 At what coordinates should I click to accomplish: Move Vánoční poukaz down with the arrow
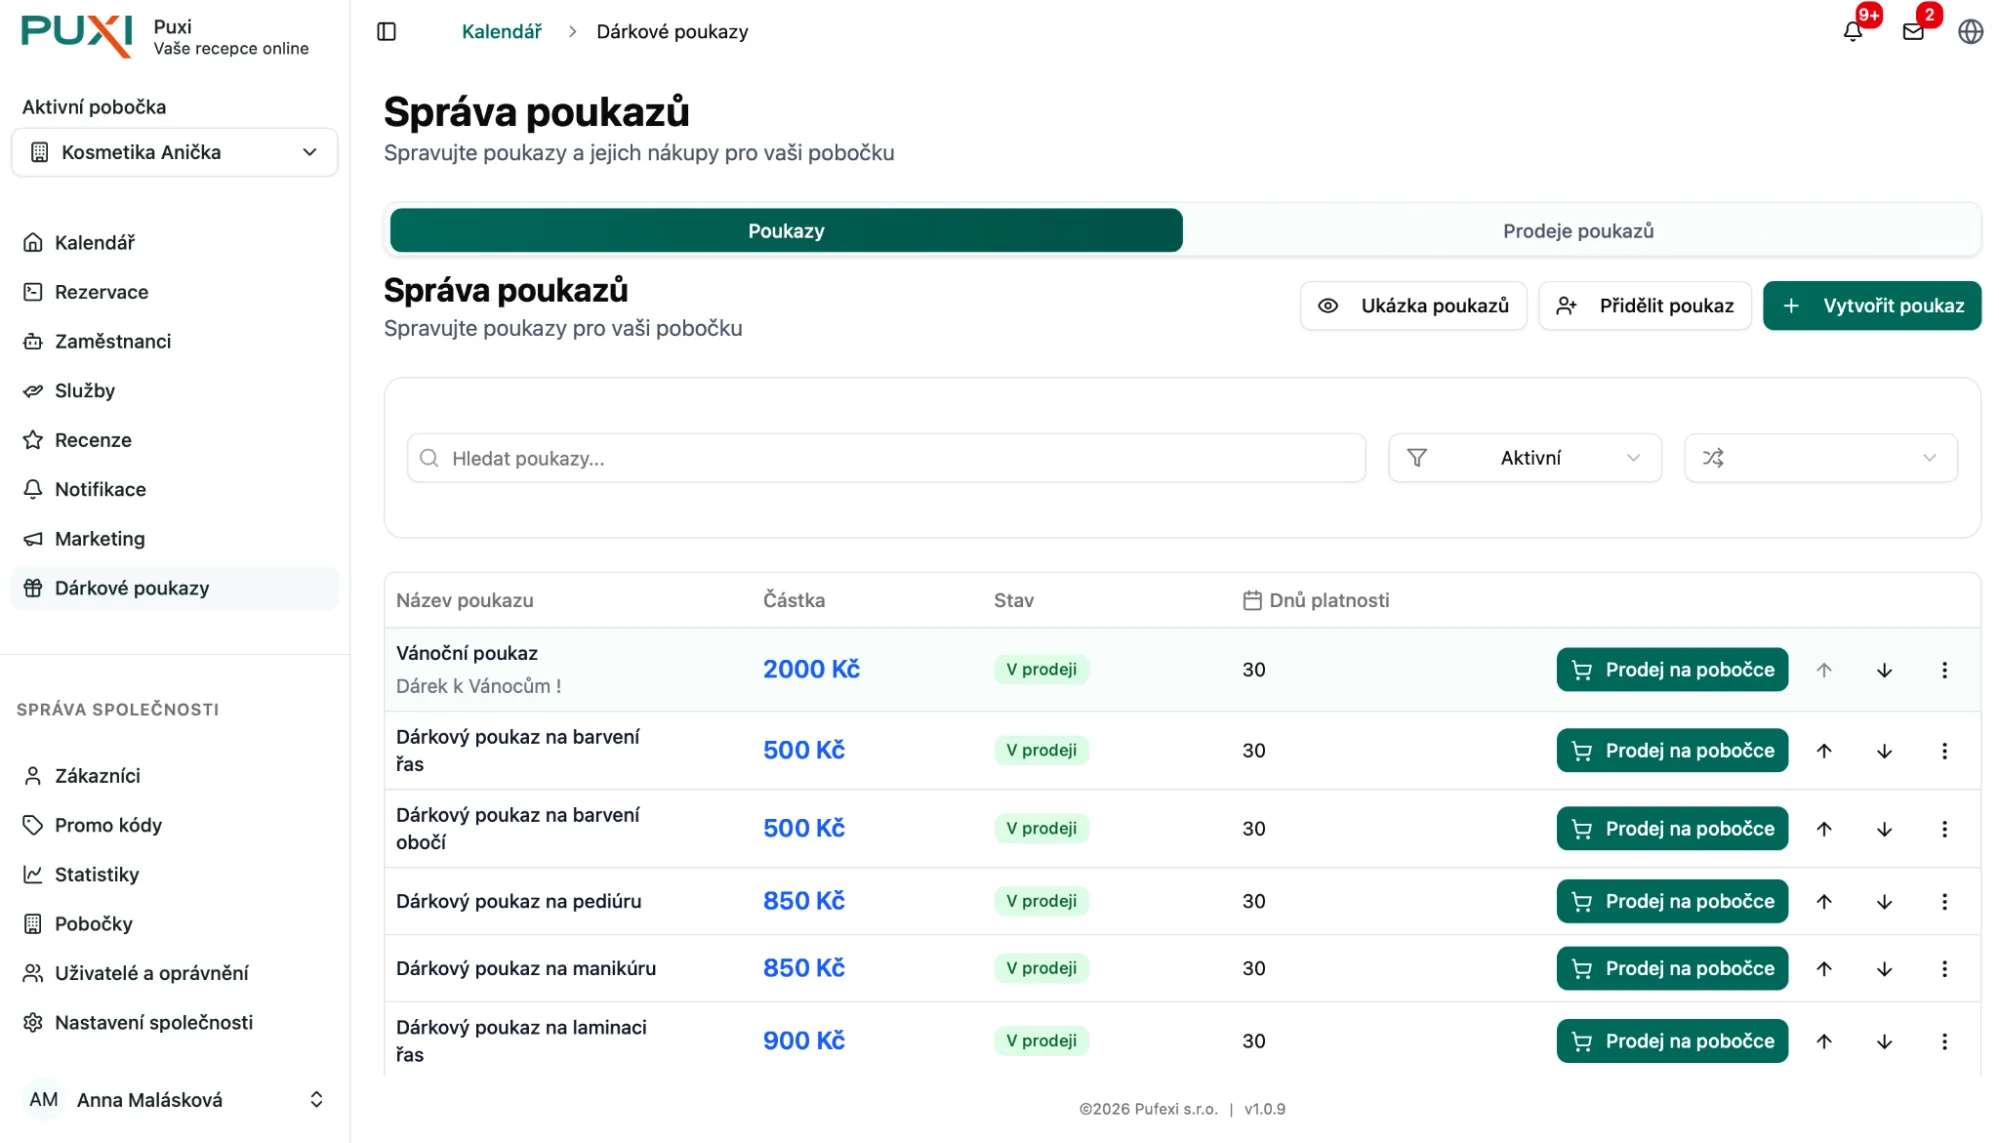tap(1884, 669)
